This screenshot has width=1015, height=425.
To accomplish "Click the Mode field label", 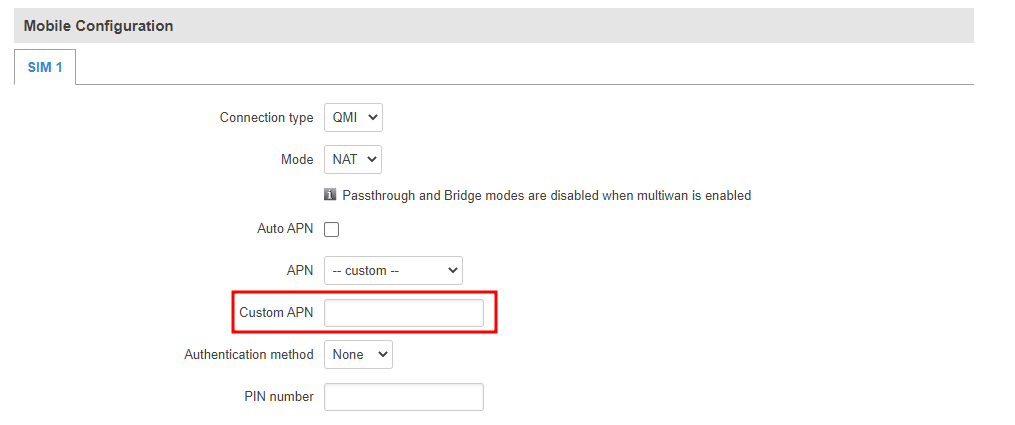I will pyautogui.click(x=297, y=159).
